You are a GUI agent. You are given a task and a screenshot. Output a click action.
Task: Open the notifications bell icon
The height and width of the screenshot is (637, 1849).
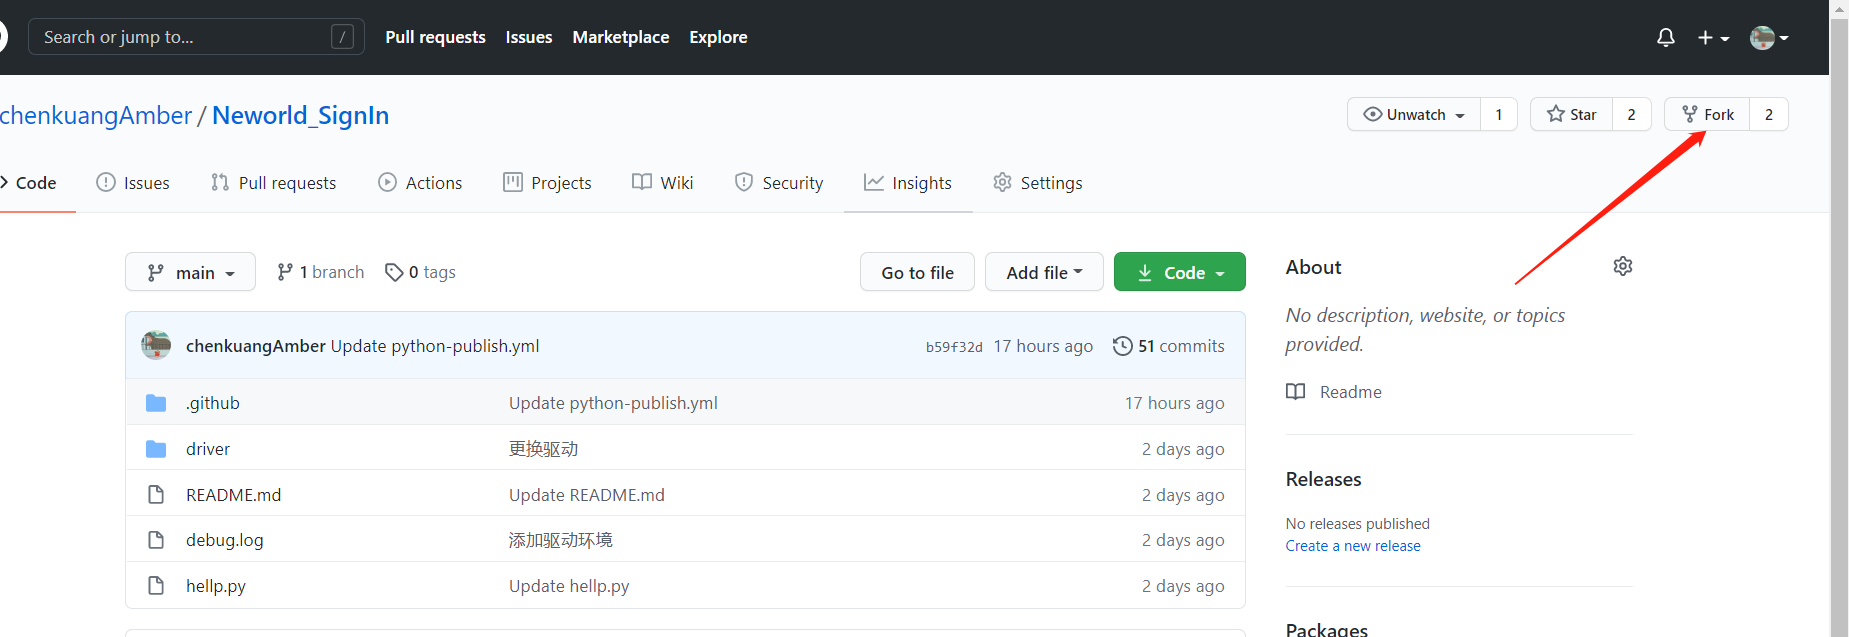click(1665, 37)
